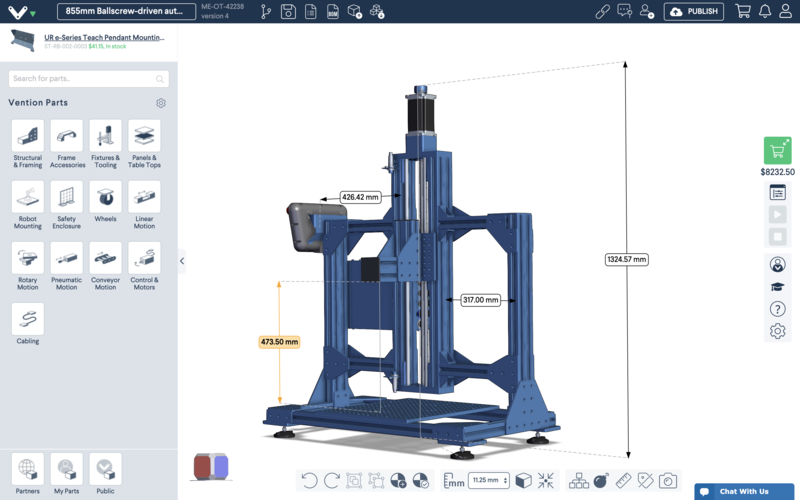Open the design summary list panel icon

778,192
